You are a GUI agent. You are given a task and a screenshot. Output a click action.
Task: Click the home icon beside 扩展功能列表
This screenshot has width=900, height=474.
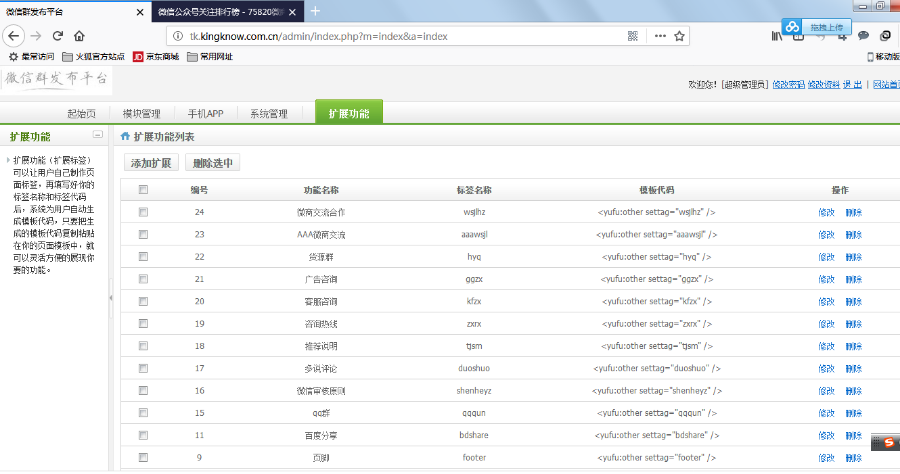(x=125, y=137)
